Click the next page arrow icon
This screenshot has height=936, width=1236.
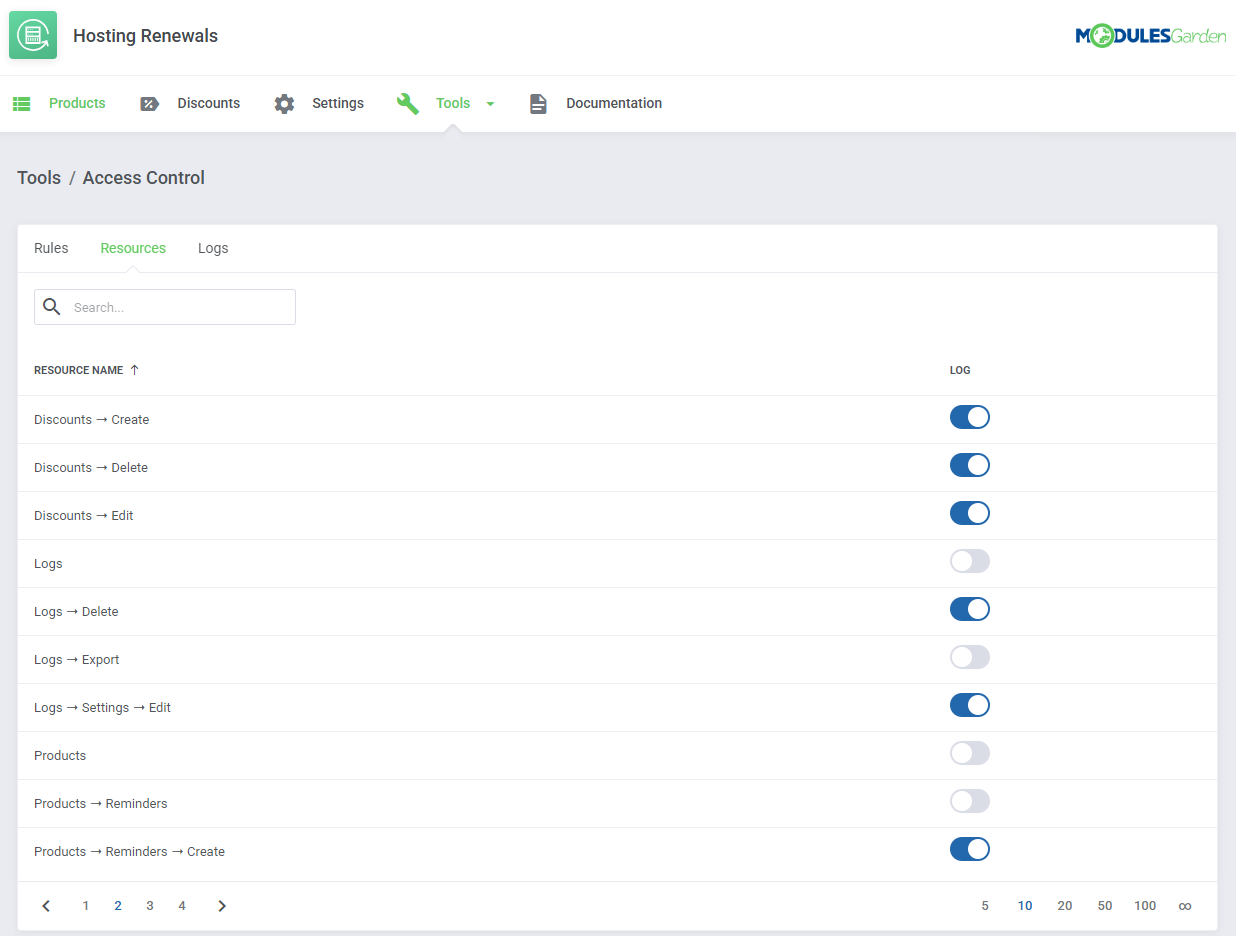point(222,905)
